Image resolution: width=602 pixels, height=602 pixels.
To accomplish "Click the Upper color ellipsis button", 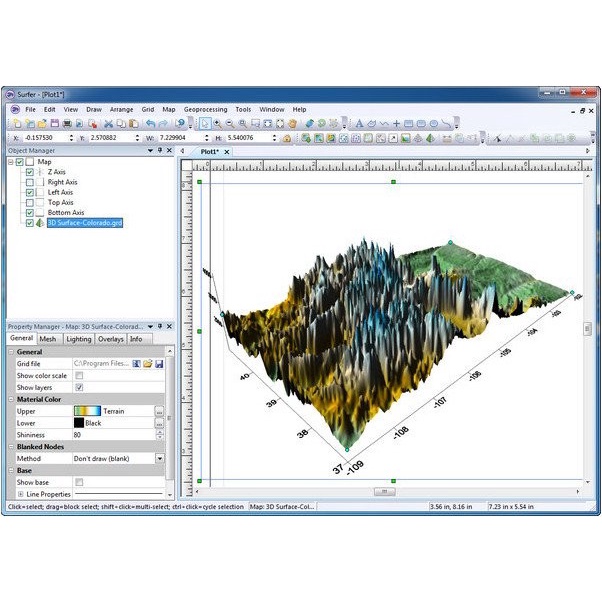I will 159,411.
